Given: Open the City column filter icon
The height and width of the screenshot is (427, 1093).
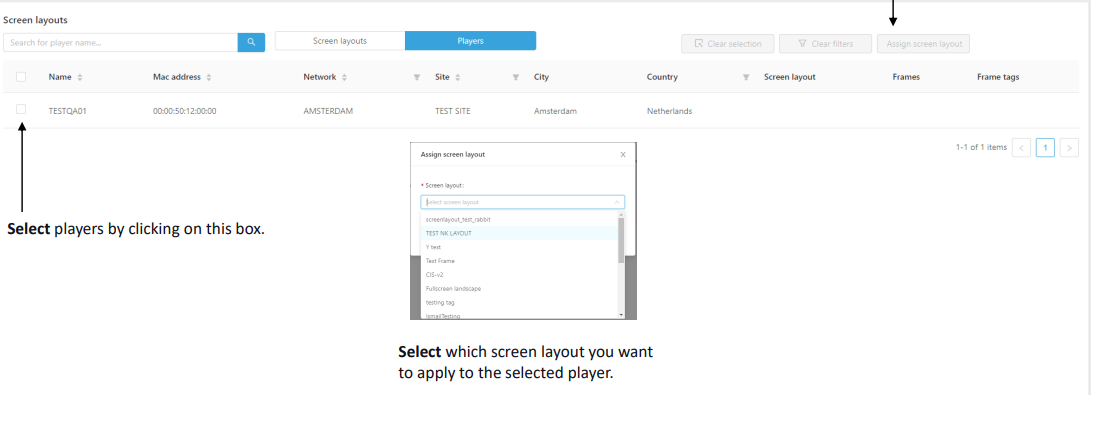Looking at the screenshot, I should coord(516,77).
